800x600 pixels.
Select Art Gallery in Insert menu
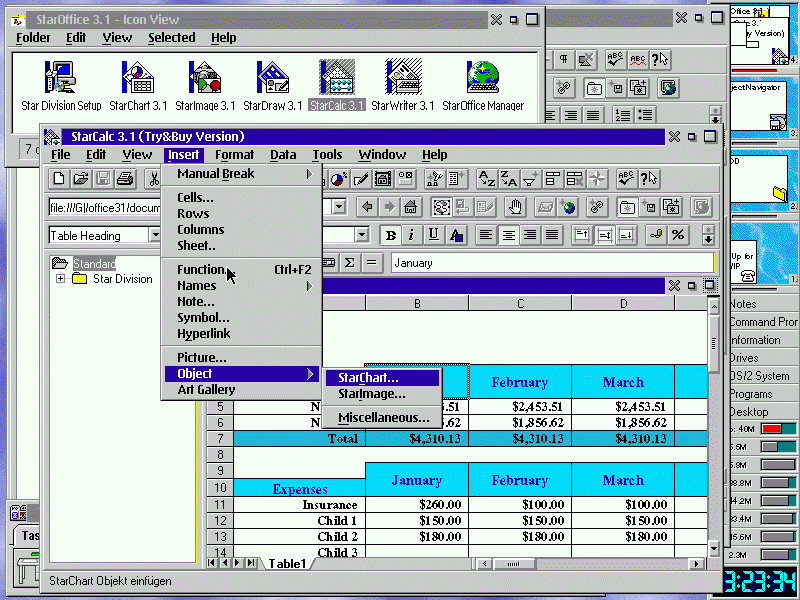coord(242,390)
